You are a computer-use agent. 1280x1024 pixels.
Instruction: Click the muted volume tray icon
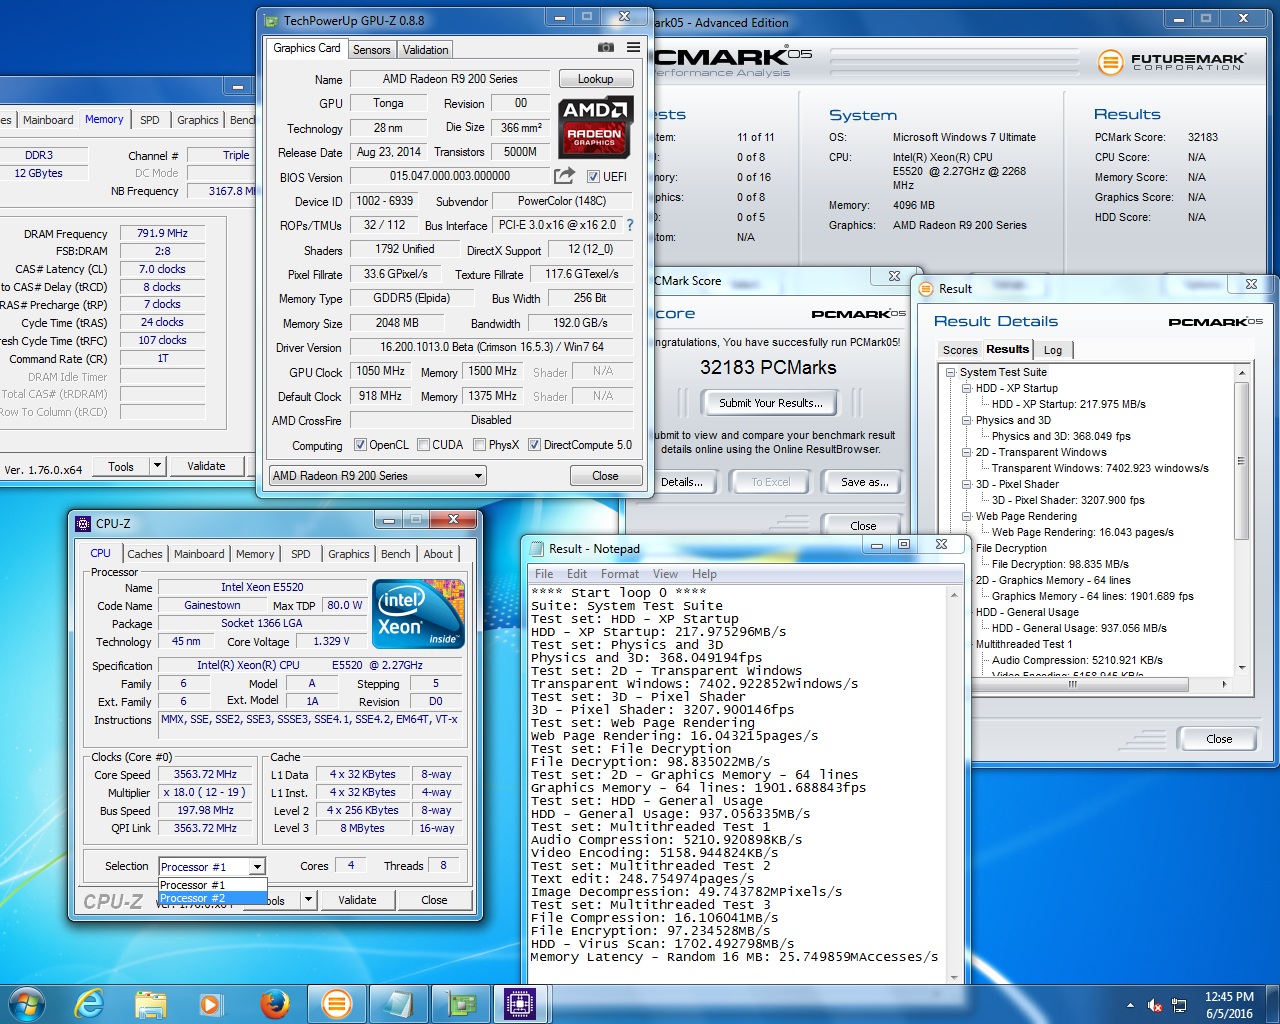tap(1155, 1005)
